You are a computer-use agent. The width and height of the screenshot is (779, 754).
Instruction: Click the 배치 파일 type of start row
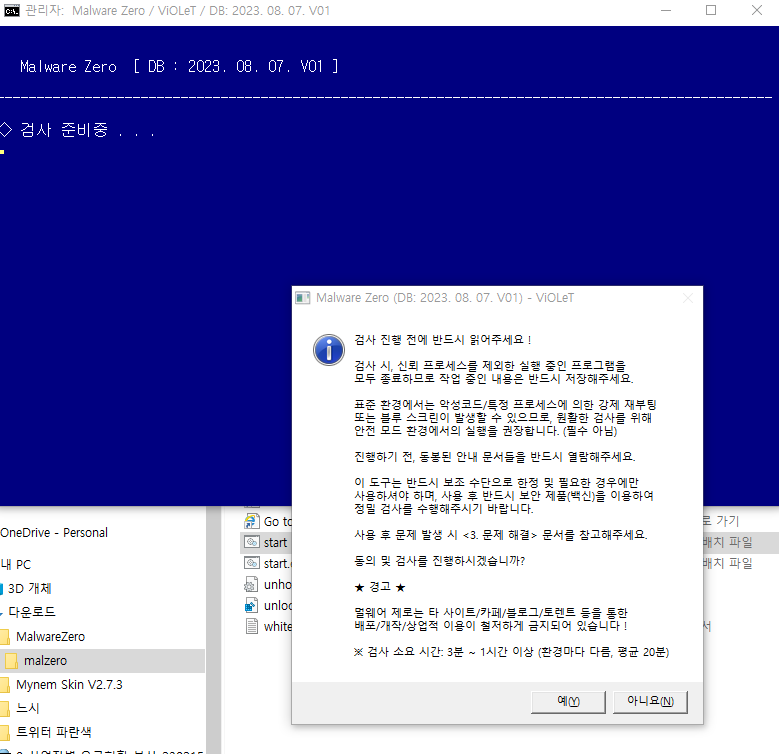[x=728, y=542]
